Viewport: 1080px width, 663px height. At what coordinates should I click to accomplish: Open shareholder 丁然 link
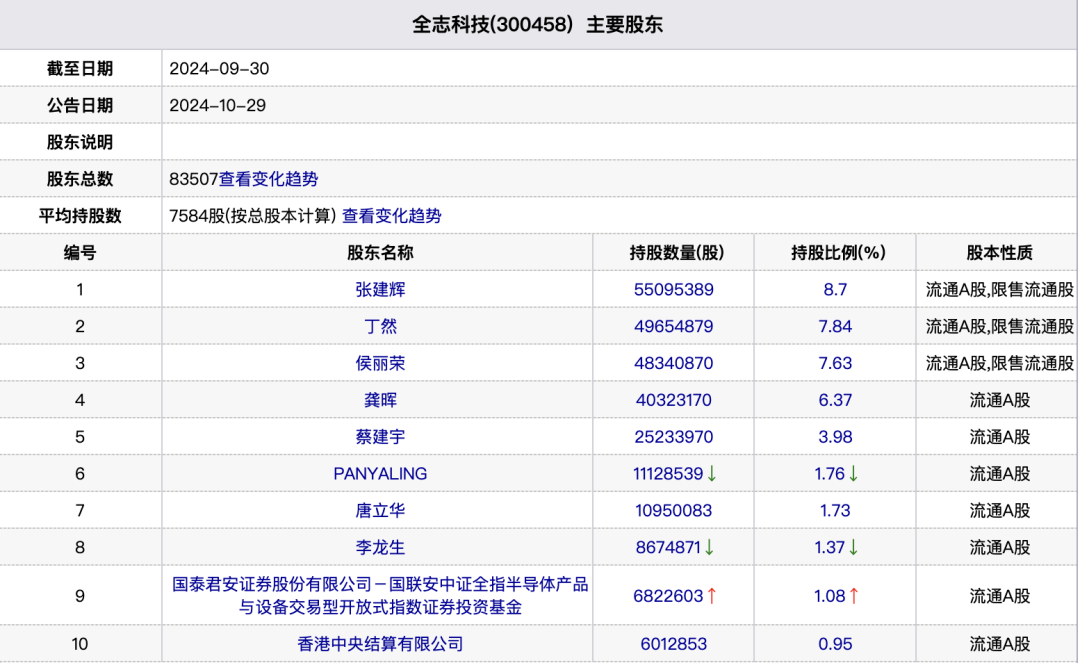pos(380,326)
